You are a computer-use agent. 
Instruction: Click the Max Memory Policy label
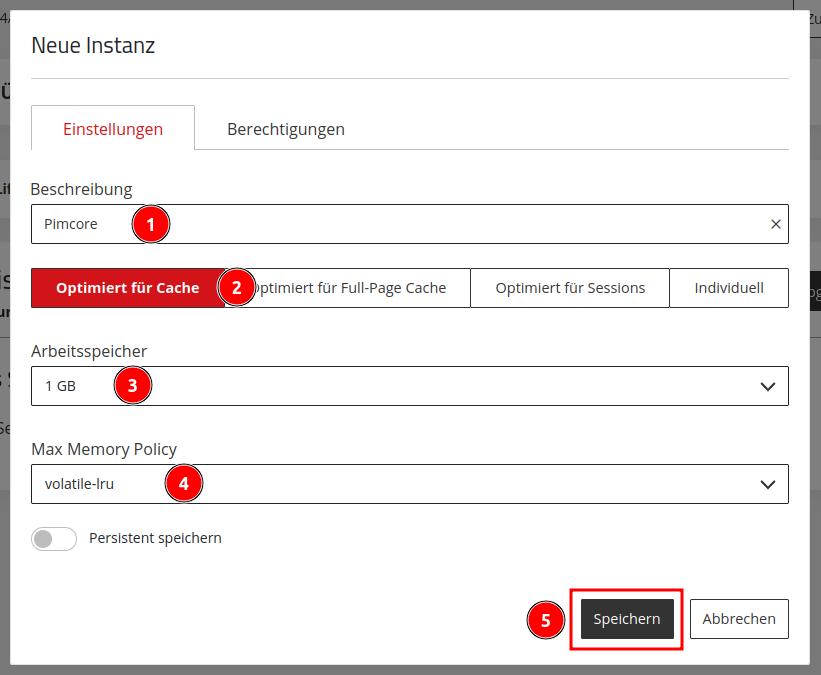pos(104,449)
